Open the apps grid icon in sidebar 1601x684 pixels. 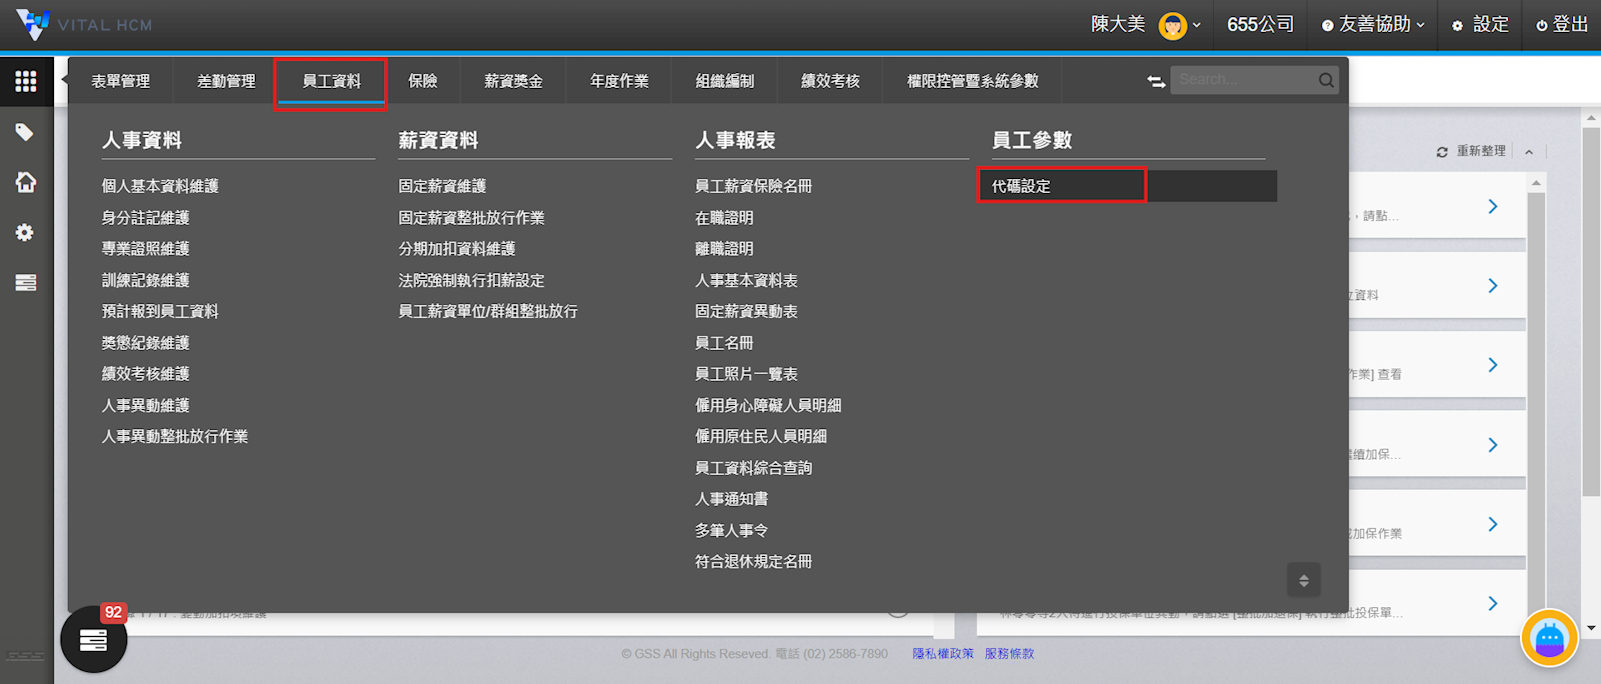pos(26,81)
